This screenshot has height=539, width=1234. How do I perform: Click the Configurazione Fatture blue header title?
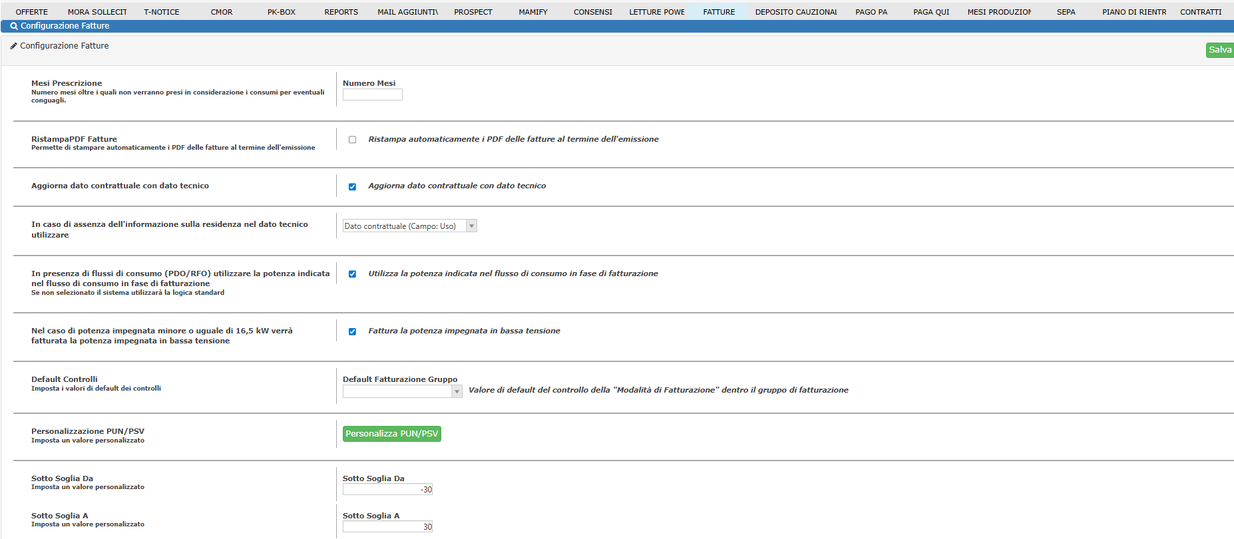coord(67,26)
